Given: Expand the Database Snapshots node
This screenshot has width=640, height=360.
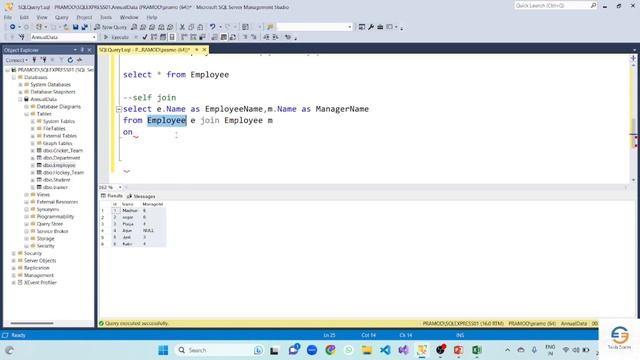Looking at the screenshot, I should click(x=20, y=92).
